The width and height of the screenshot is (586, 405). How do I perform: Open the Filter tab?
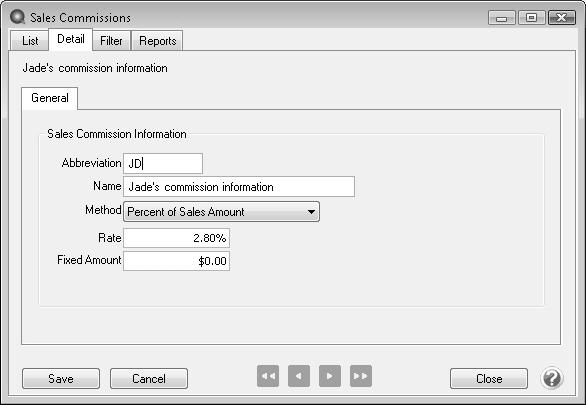click(111, 41)
